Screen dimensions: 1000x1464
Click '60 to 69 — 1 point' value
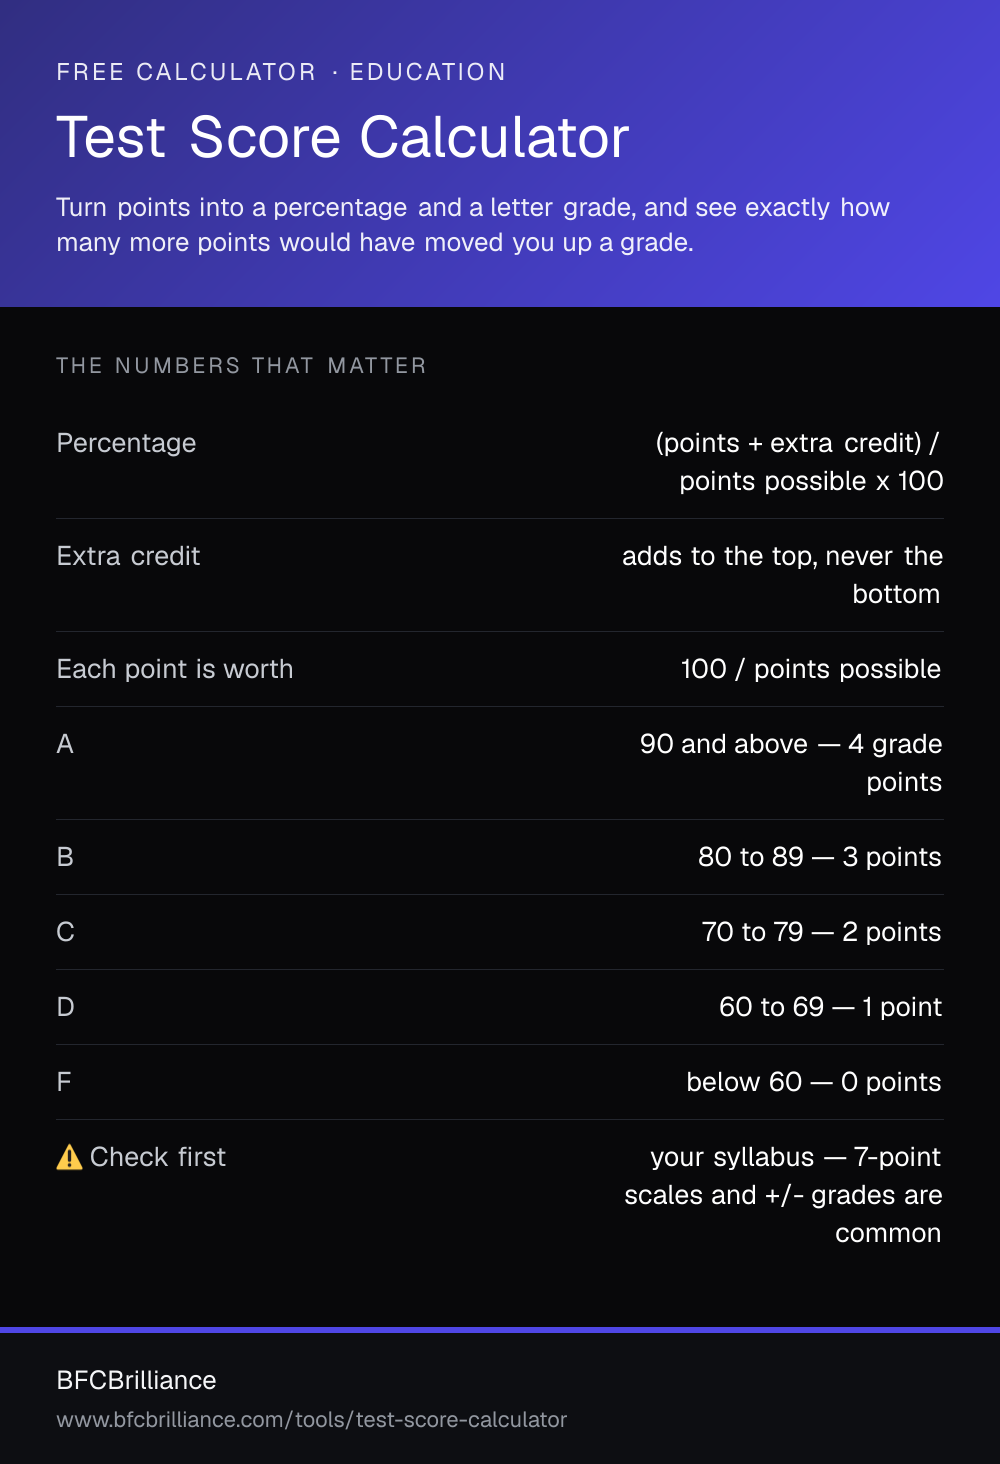831,1007
